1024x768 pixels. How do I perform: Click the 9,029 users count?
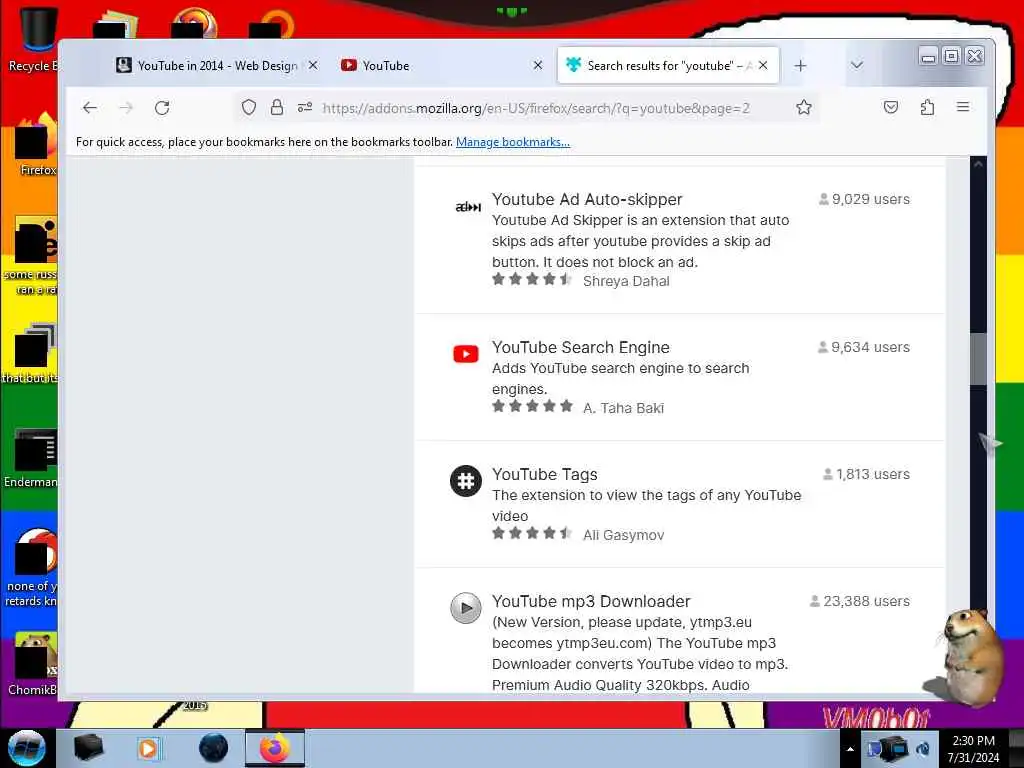click(x=864, y=199)
